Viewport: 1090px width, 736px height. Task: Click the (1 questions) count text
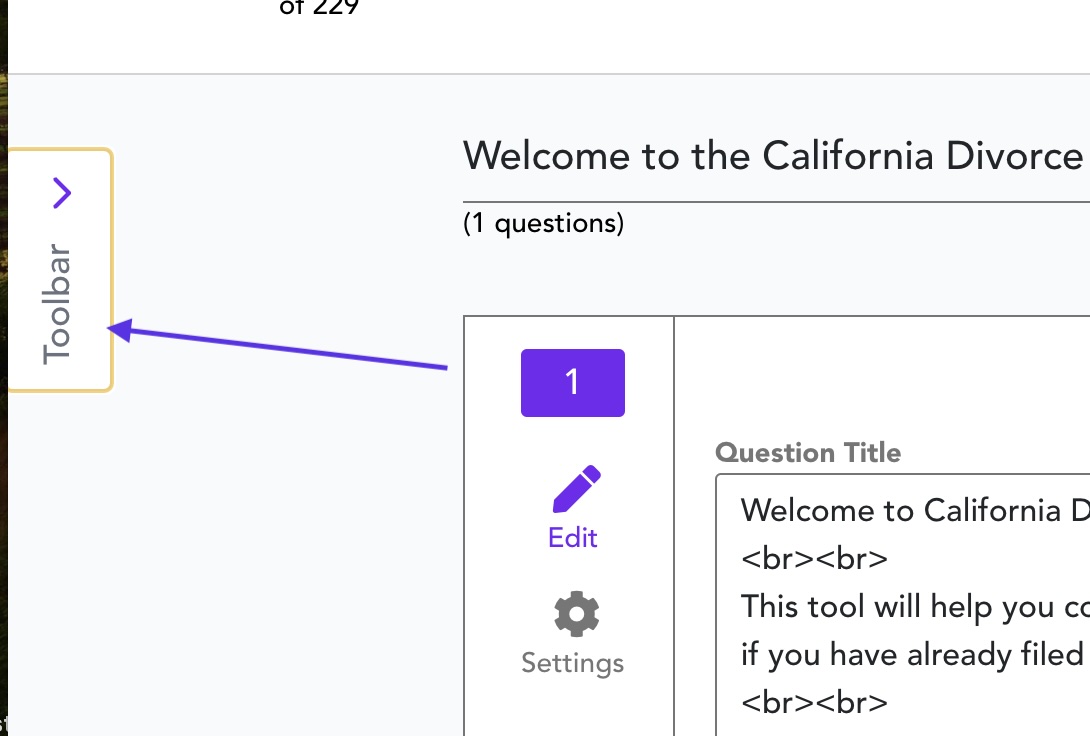[544, 223]
